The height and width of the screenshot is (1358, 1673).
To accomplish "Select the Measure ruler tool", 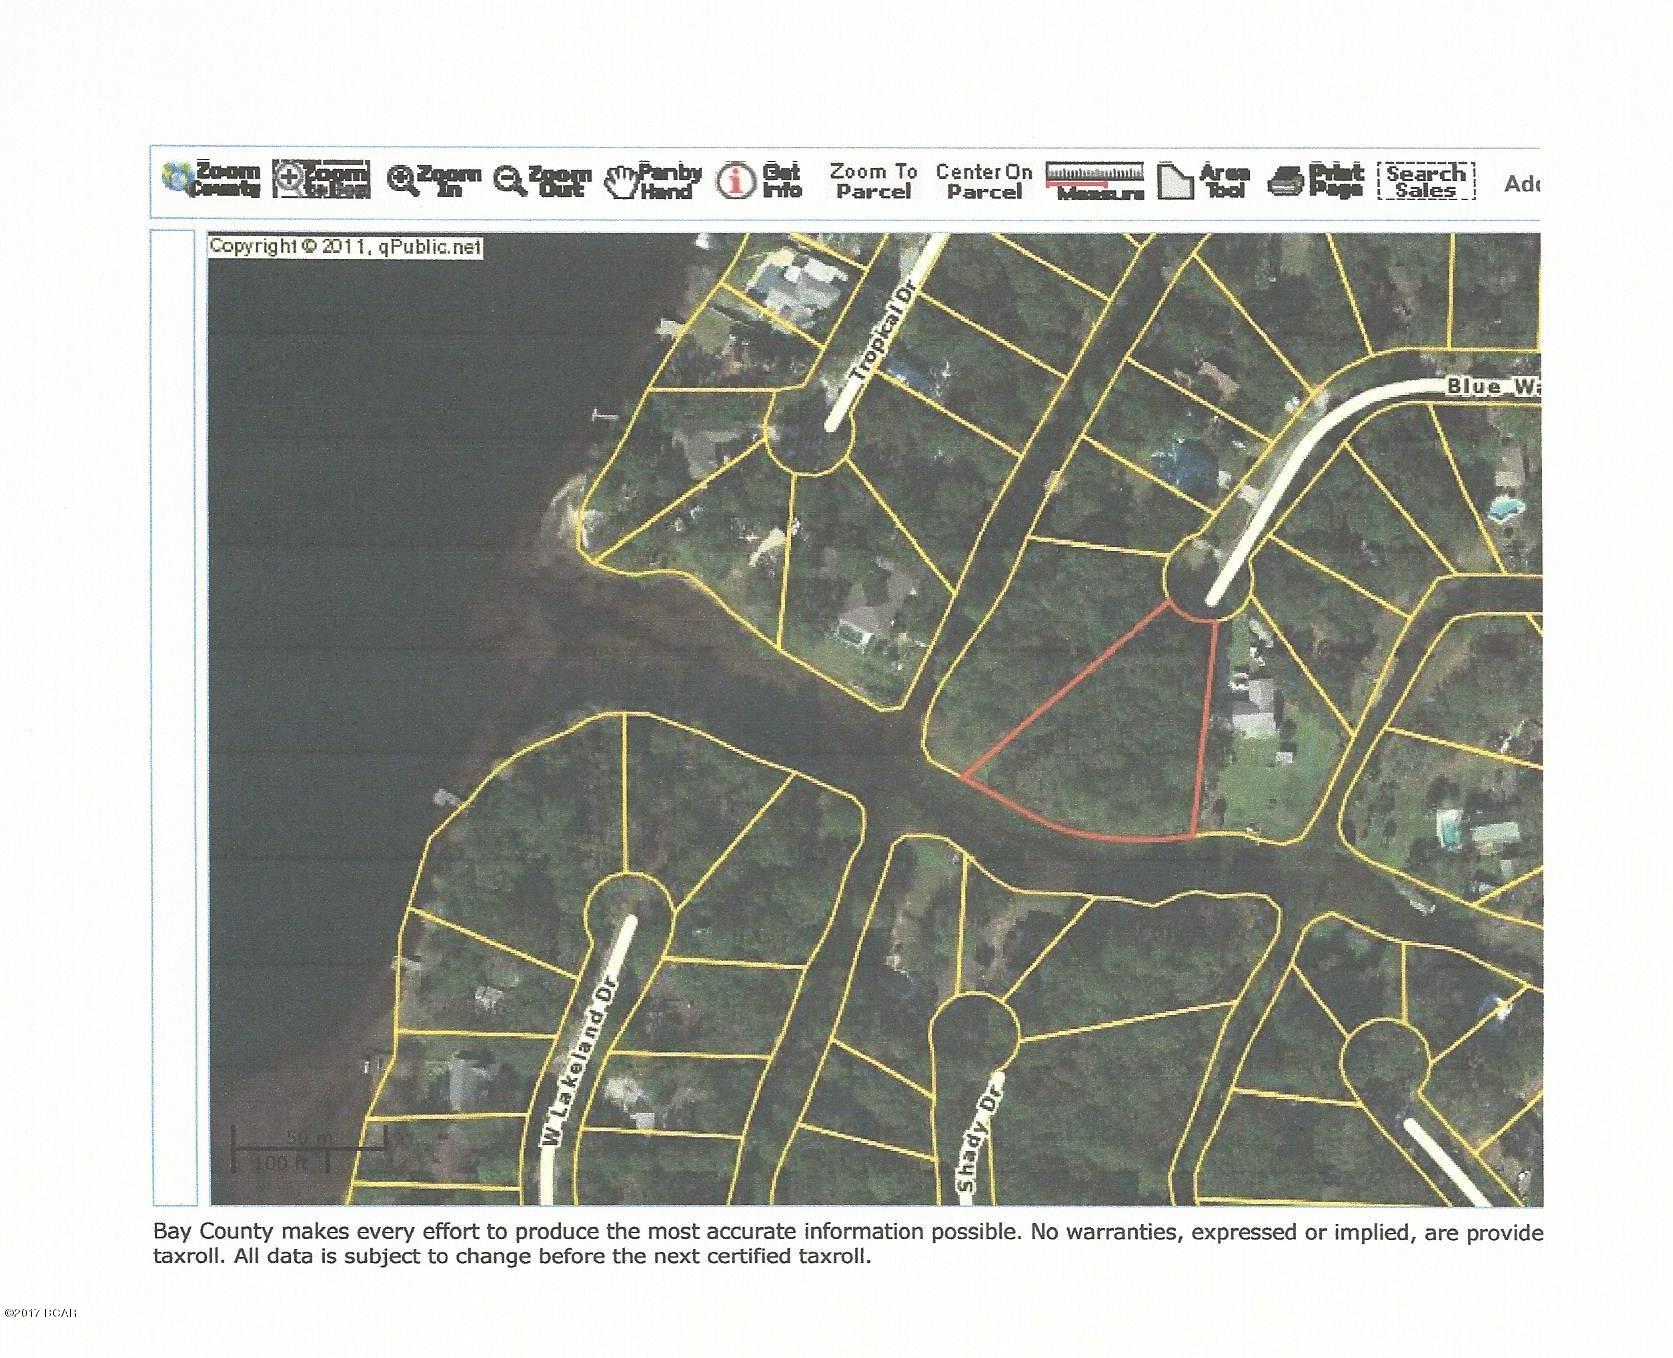I will pyautogui.click(x=1094, y=181).
